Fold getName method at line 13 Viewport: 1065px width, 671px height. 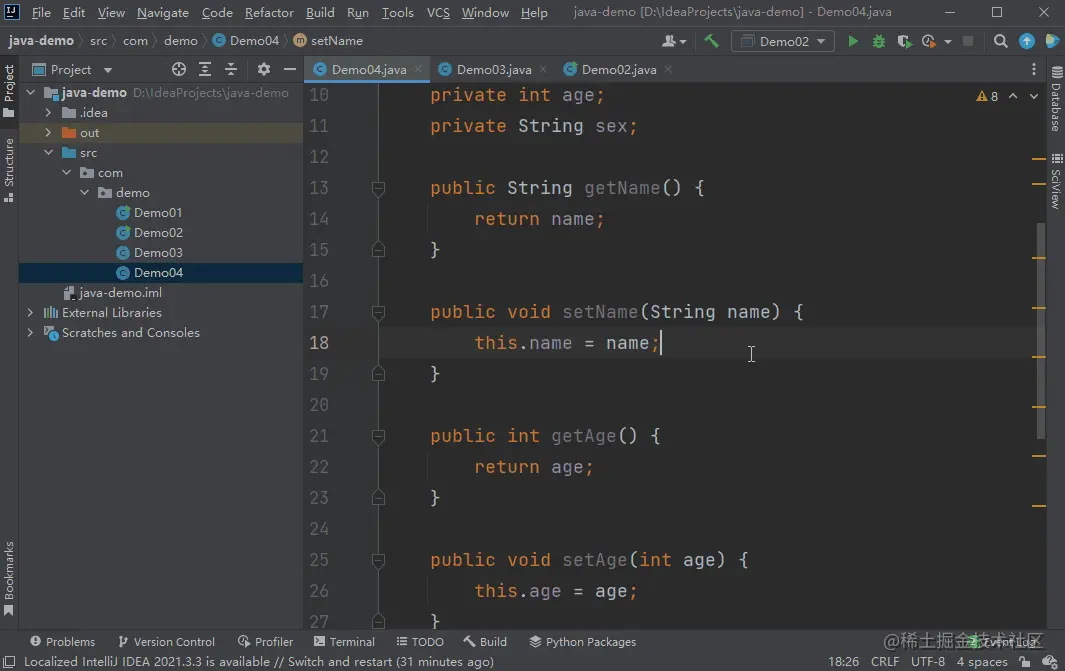(x=378, y=188)
